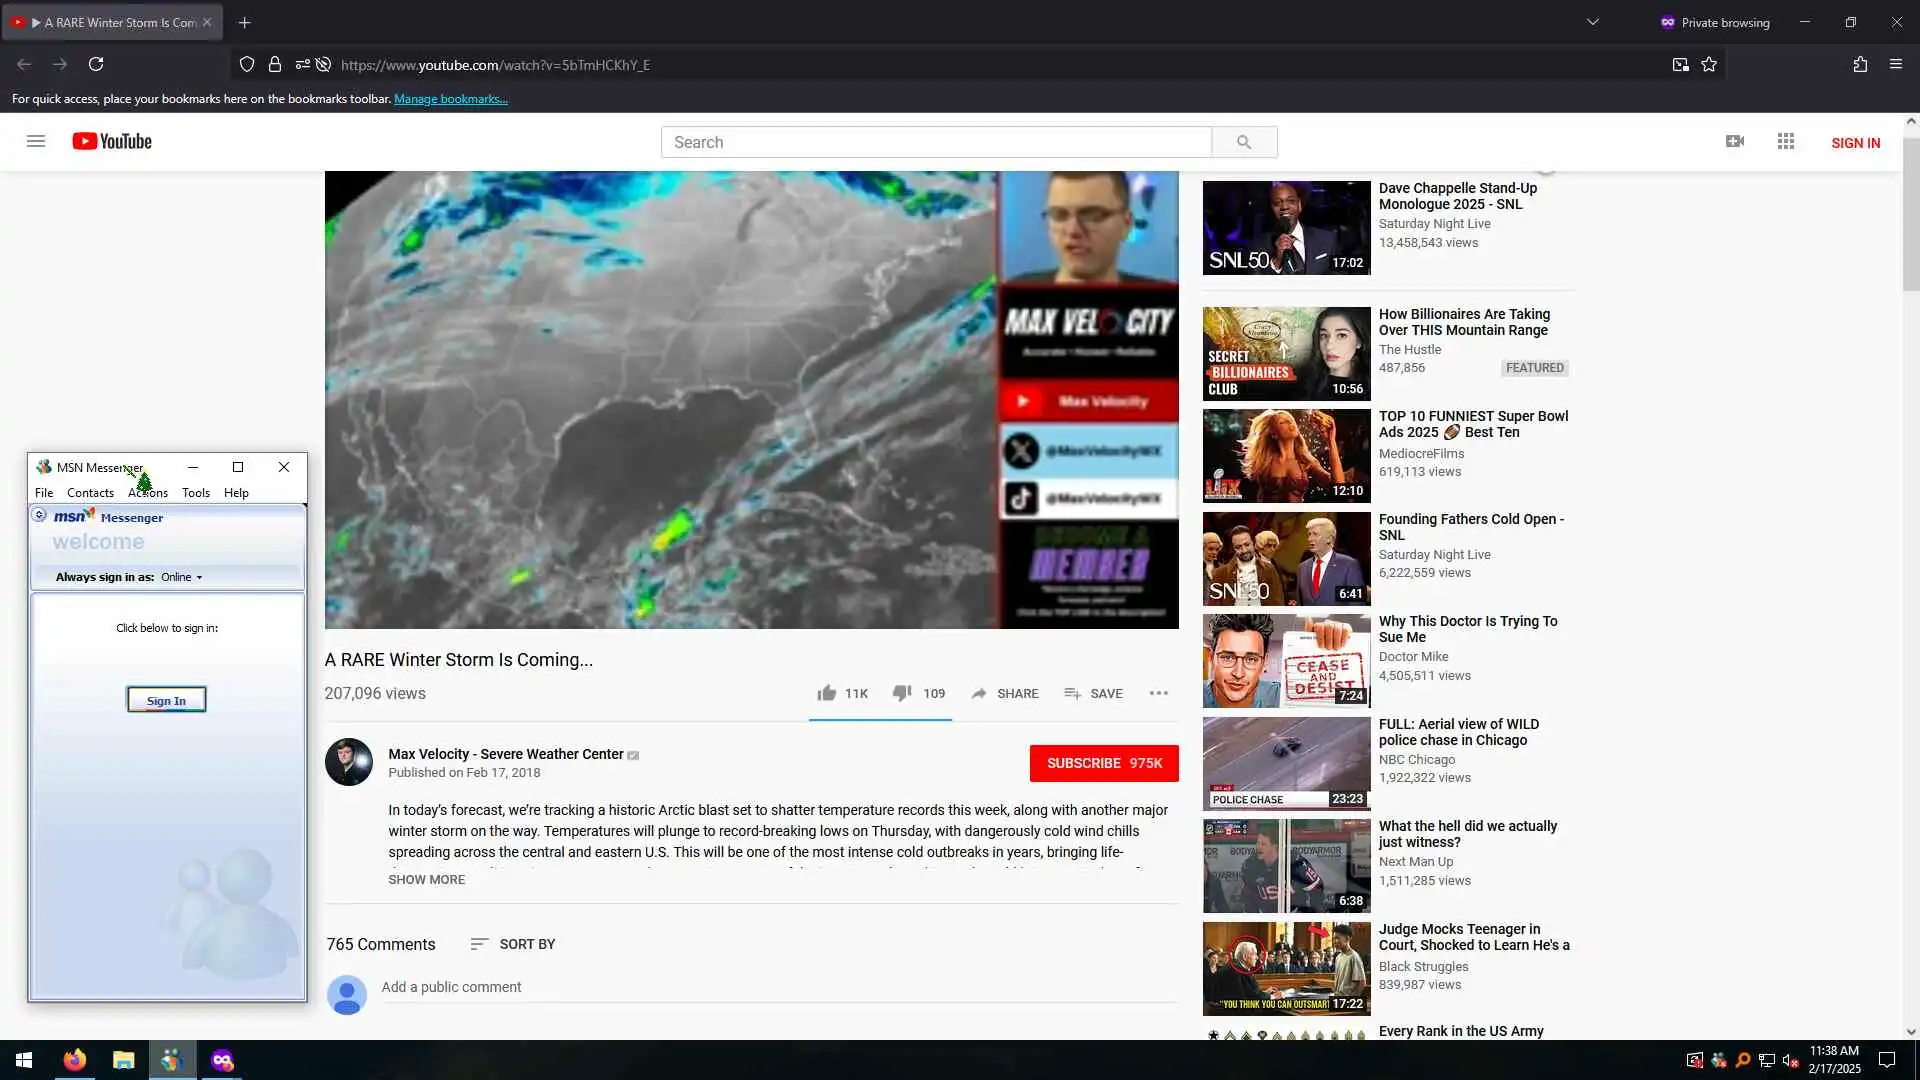Viewport: 1920px width, 1080px height.
Task: Save video to a playlist
Action: pos(1093,693)
